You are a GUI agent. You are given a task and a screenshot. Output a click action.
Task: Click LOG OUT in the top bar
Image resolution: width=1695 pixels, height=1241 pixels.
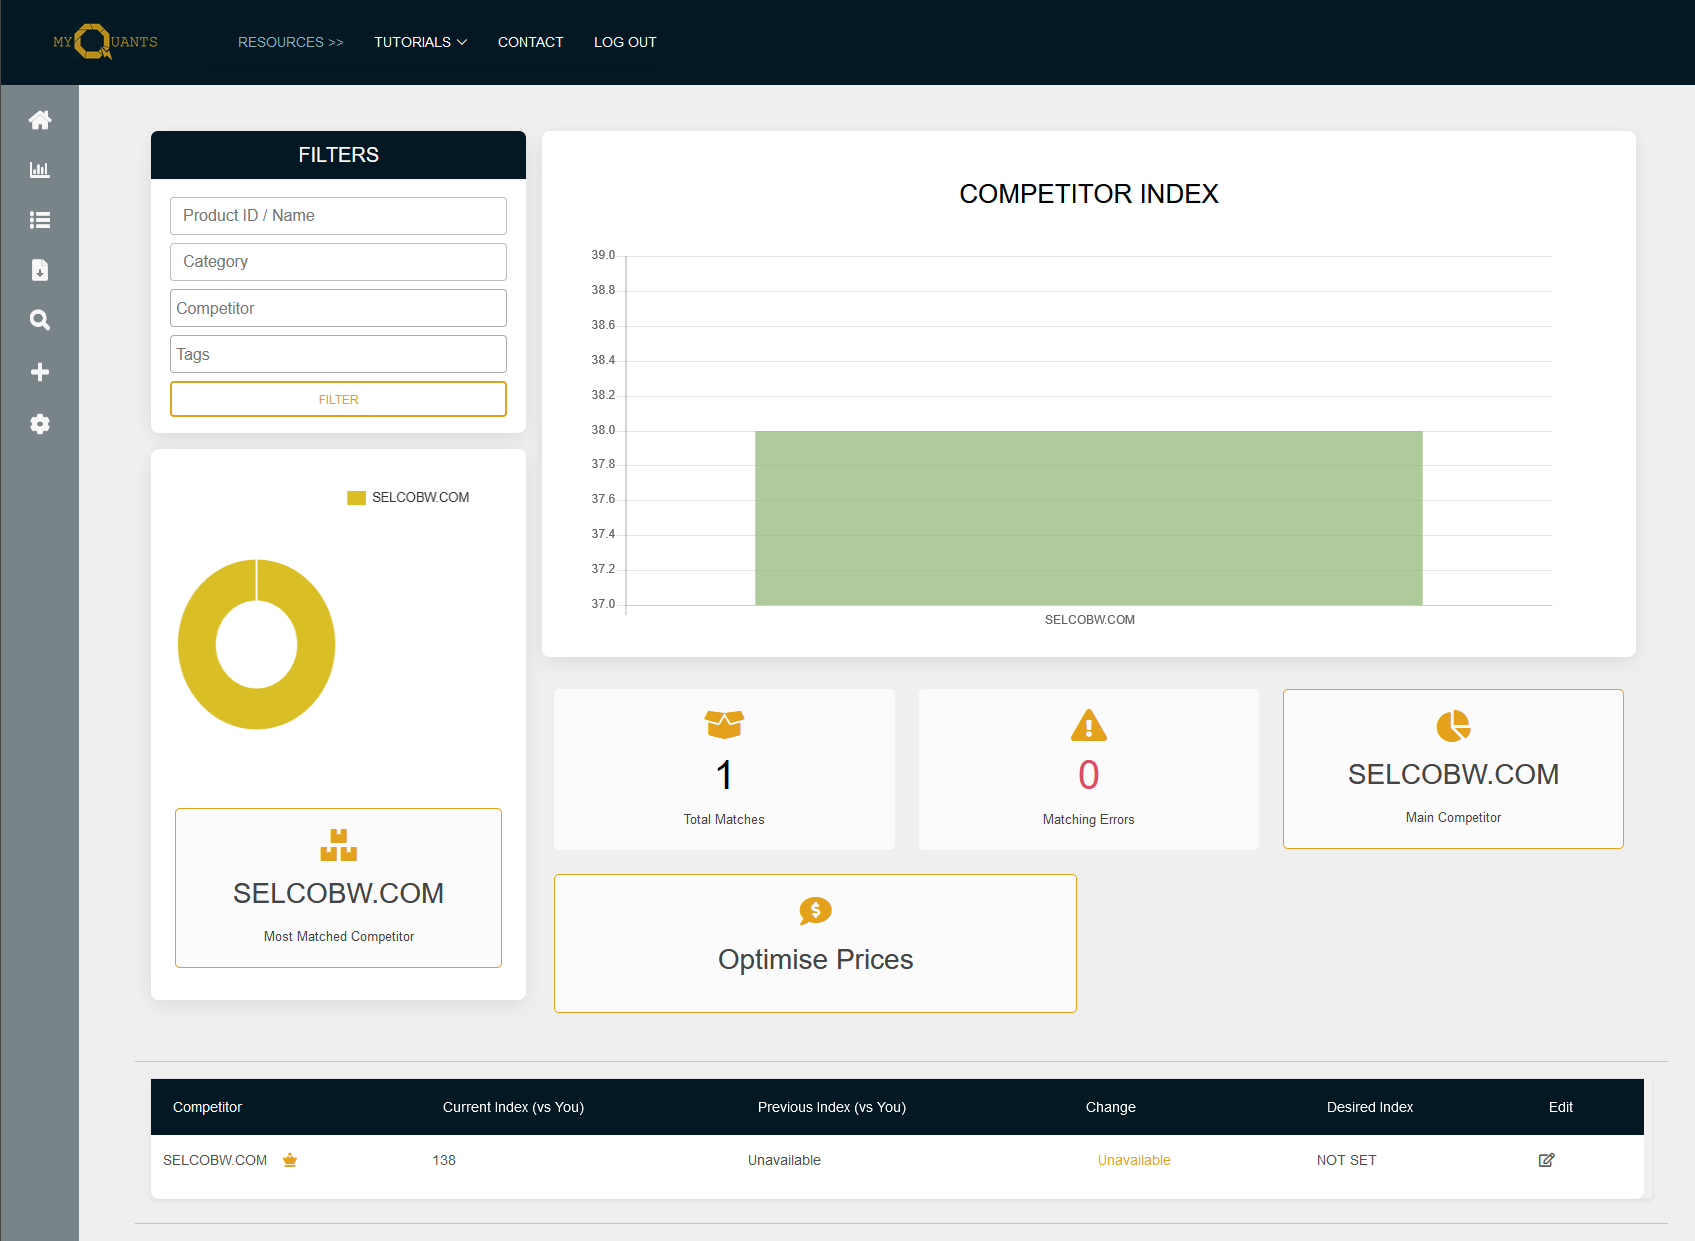click(625, 42)
